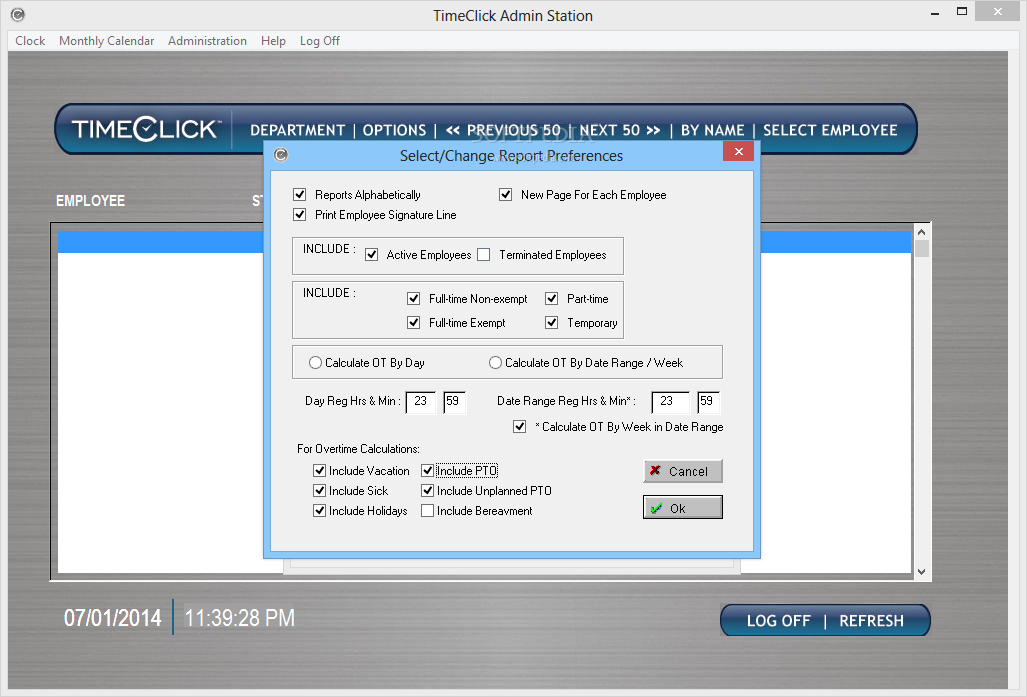Viewport: 1027px width, 697px height.
Task: Click BY NAME in the banner
Action: (x=713, y=130)
